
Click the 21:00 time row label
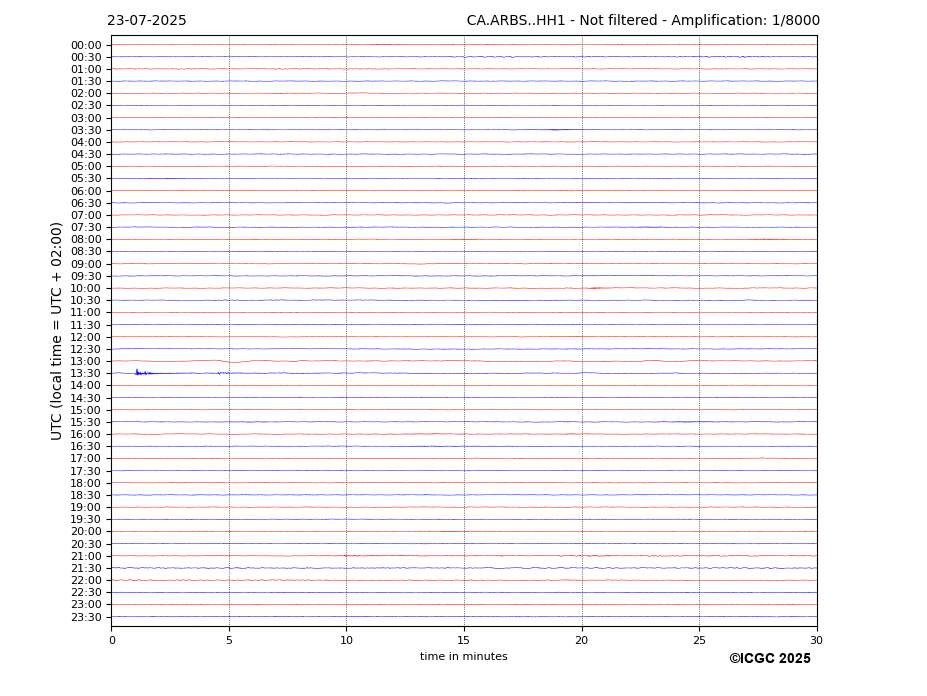pos(86,556)
